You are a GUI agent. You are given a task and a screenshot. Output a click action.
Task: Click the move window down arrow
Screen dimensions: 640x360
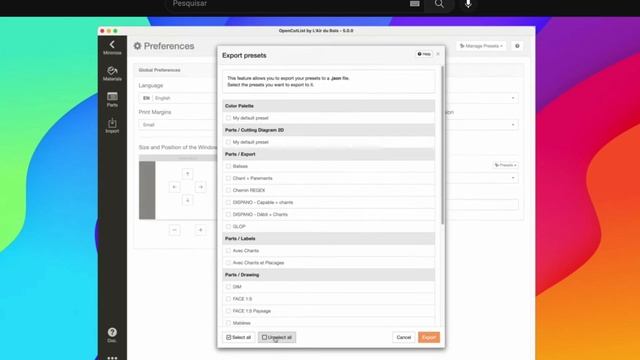click(187, 200)
